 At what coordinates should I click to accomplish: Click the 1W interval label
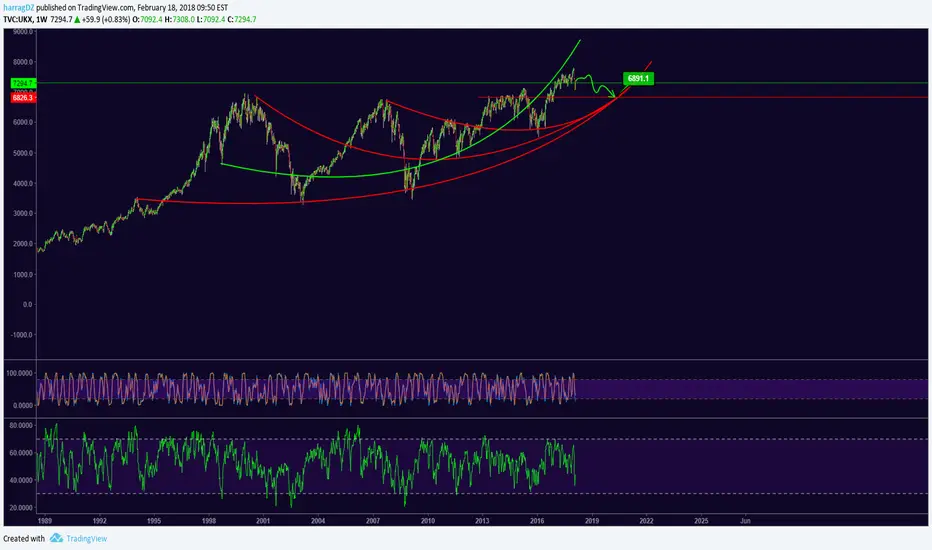click(42, 20)
